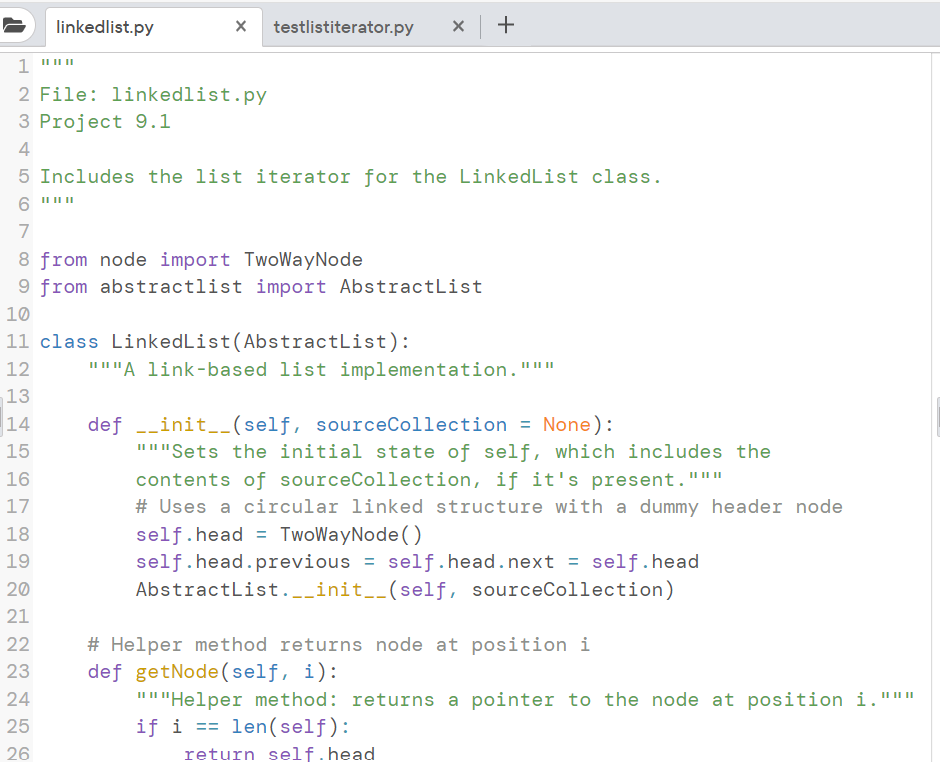This screenshot has width=940, height=762.
Task: Click the X icon on testlistiterator.py tab
Action: pyautogui.click(x=458, y=27)
